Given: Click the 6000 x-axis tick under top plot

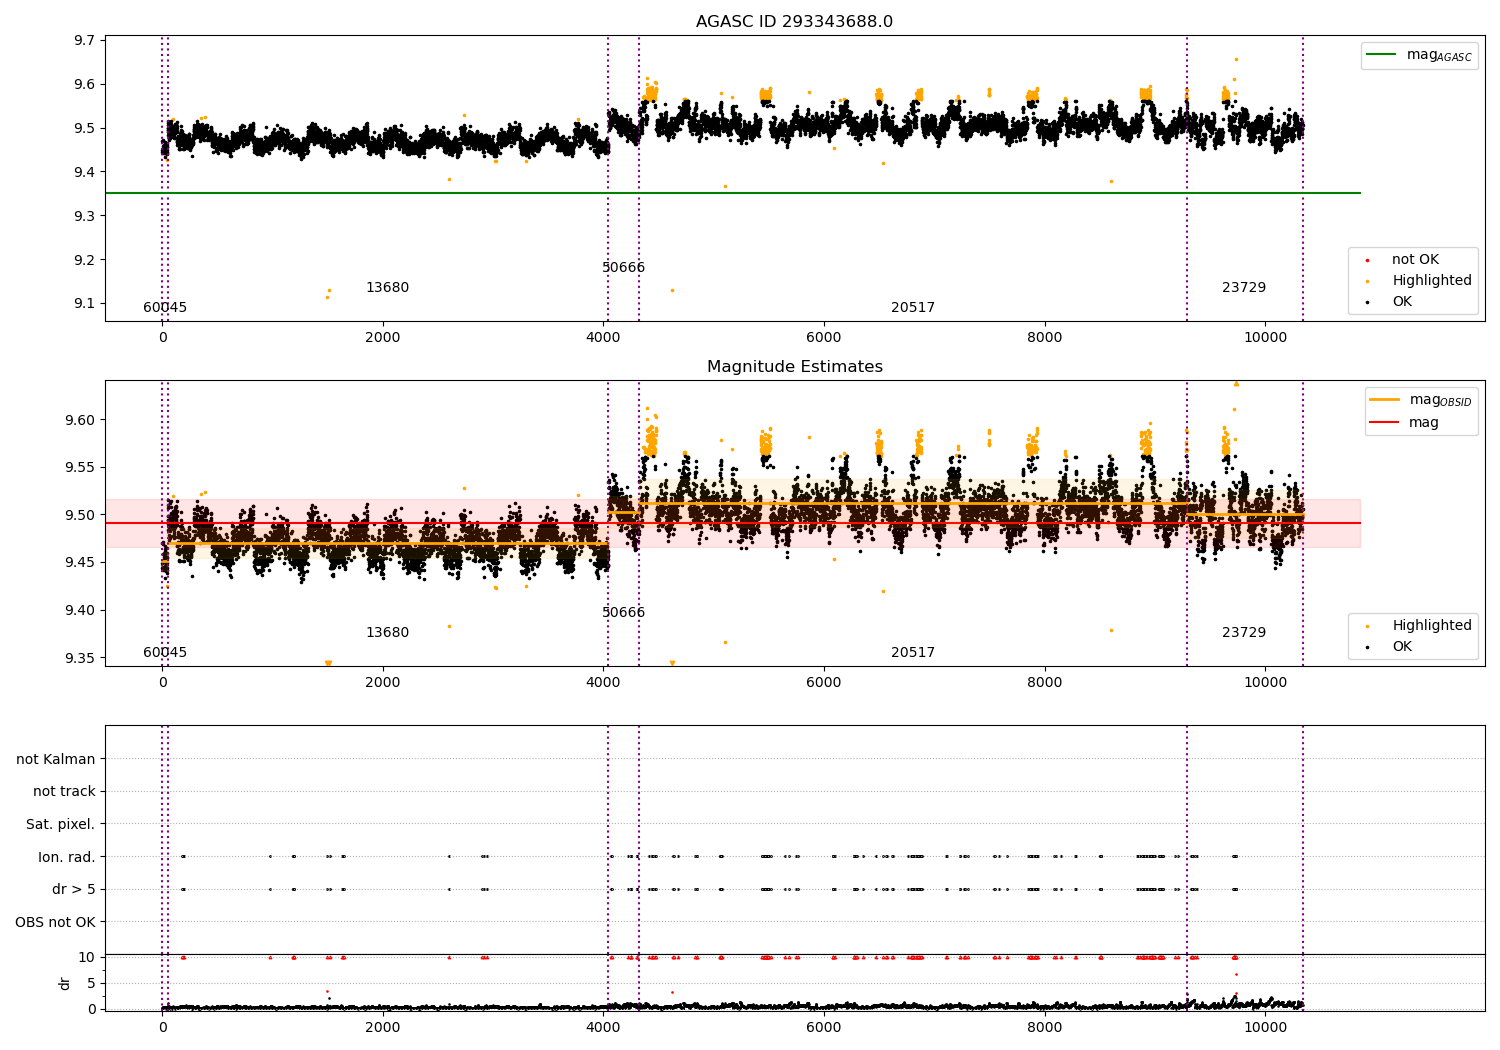Looking at the screenshot, I should tap(824, 338).
